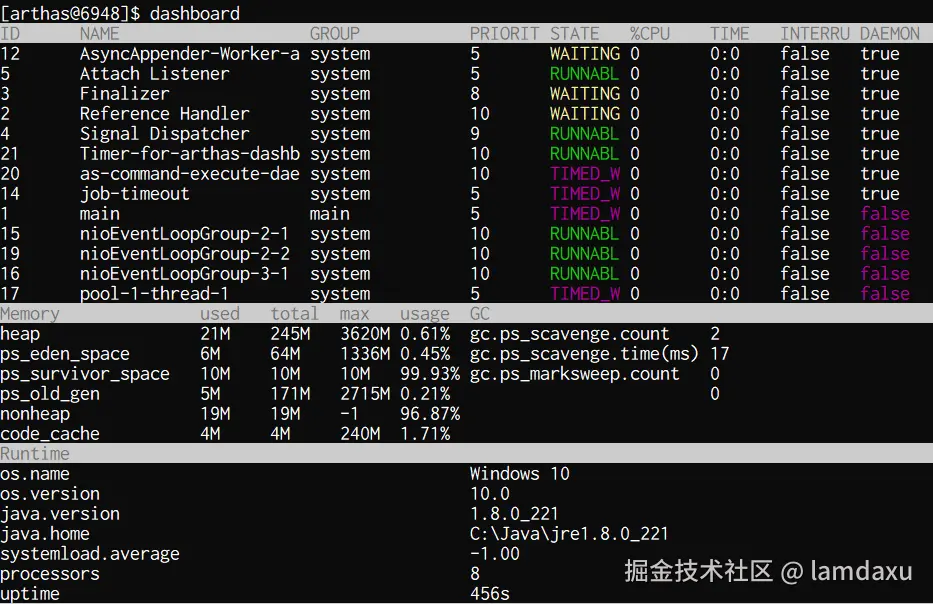Click the code_cache row label

(x=50, y=434)
